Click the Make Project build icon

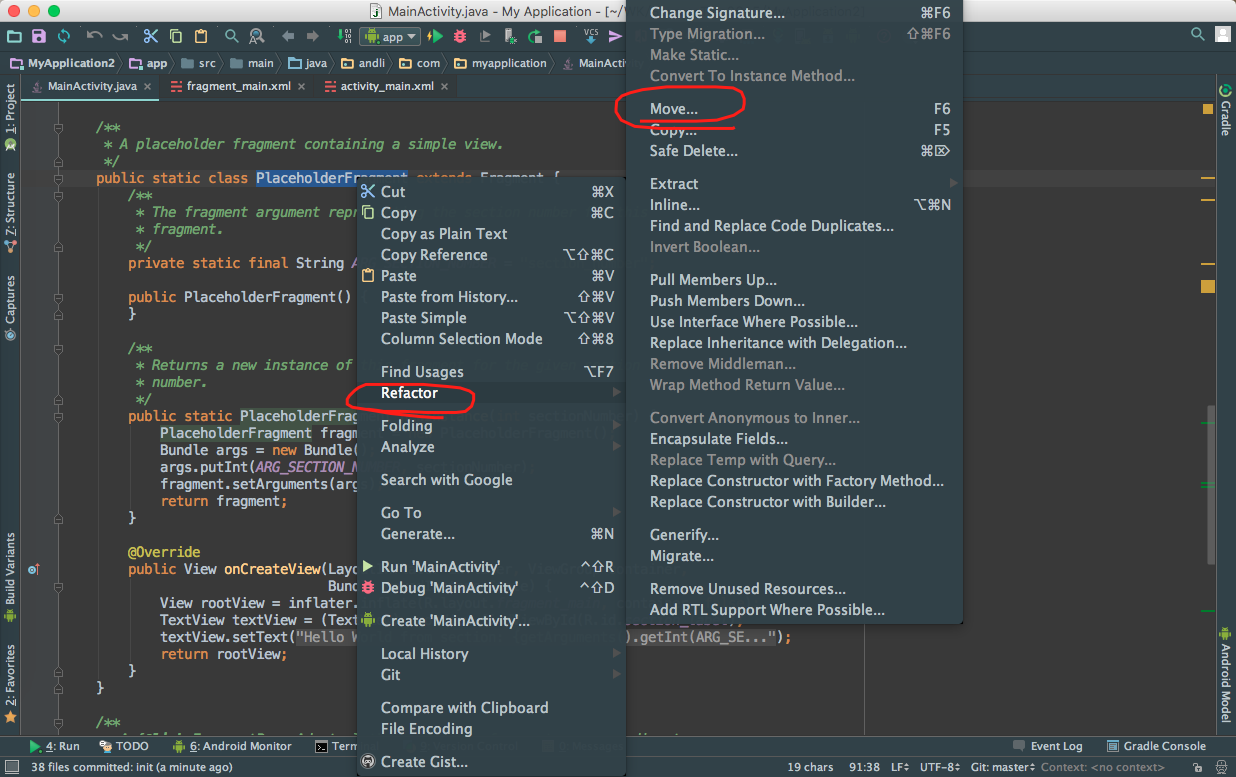click(x=344, y=36)
